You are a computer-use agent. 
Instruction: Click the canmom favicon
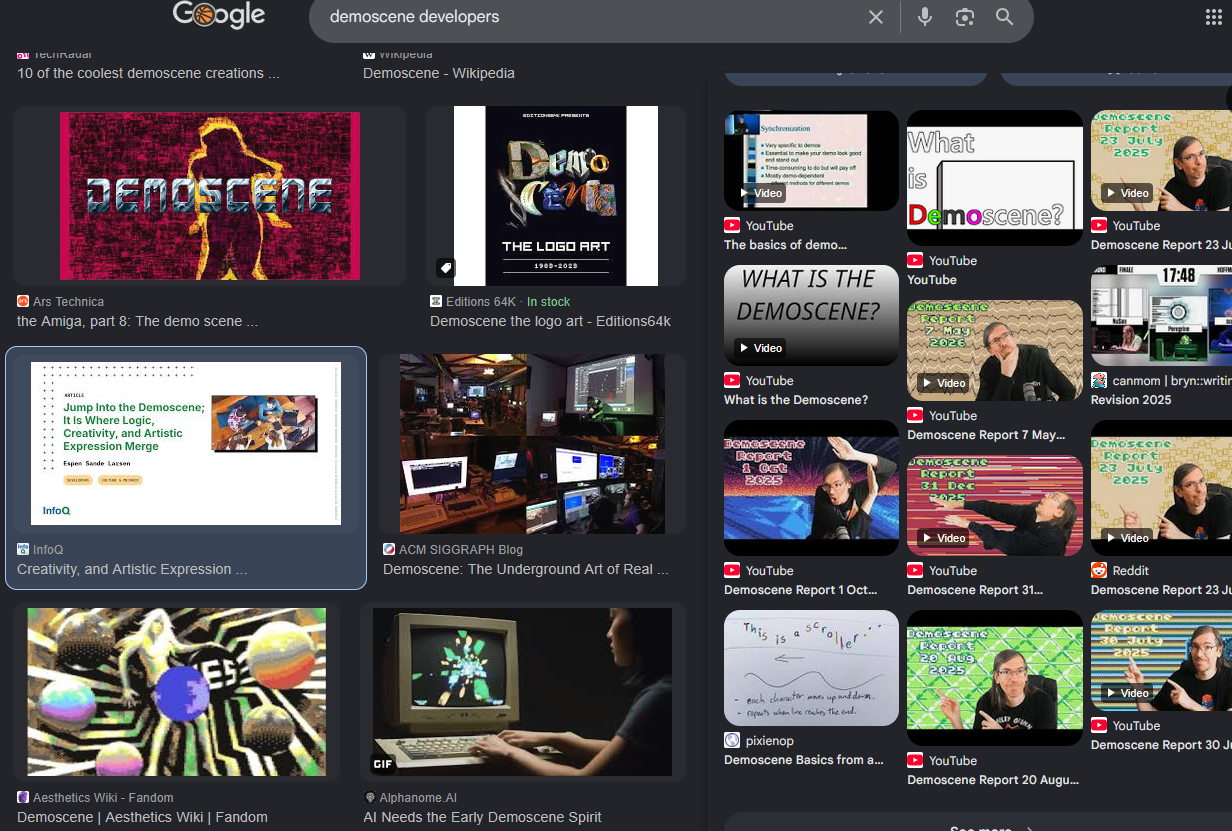tap(1099, 381)
